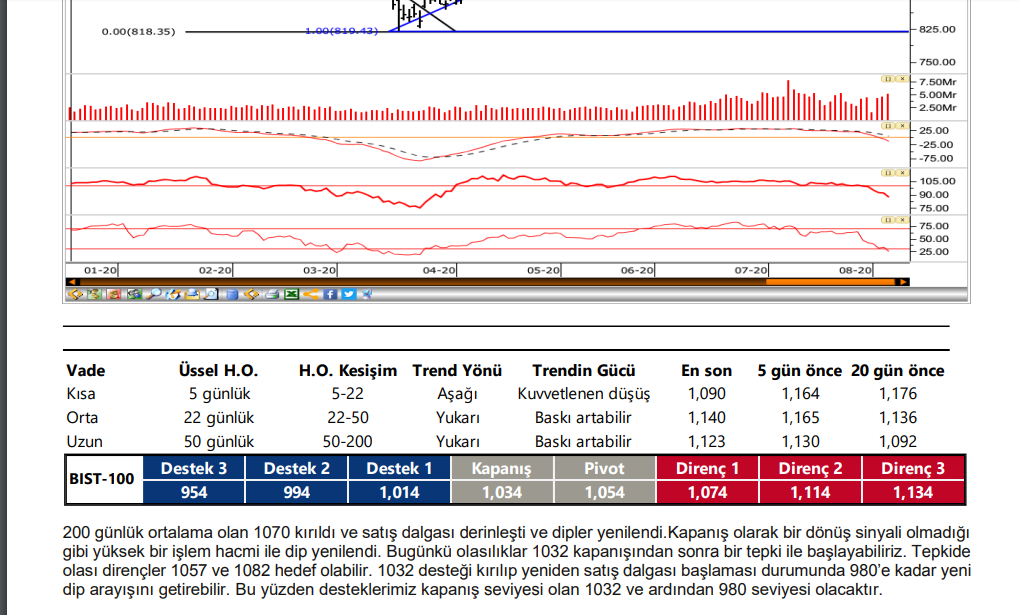Click the Kuvvetlenen düşüş cell

coord(584,394)
